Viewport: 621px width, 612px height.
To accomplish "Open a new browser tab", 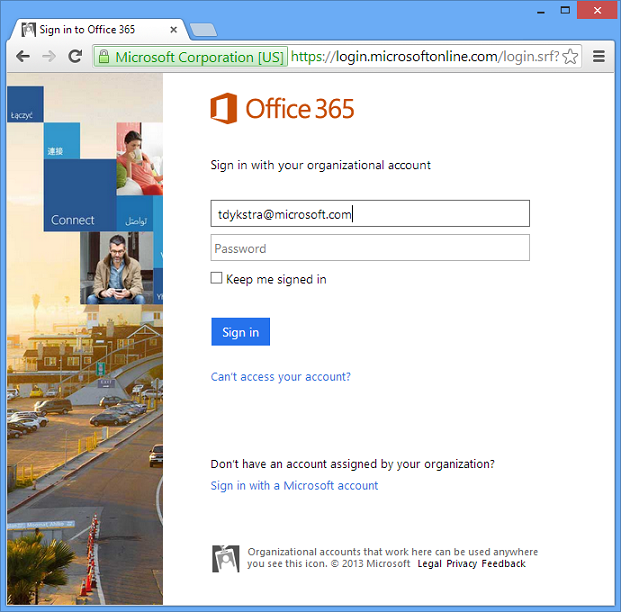I will 203,30.
